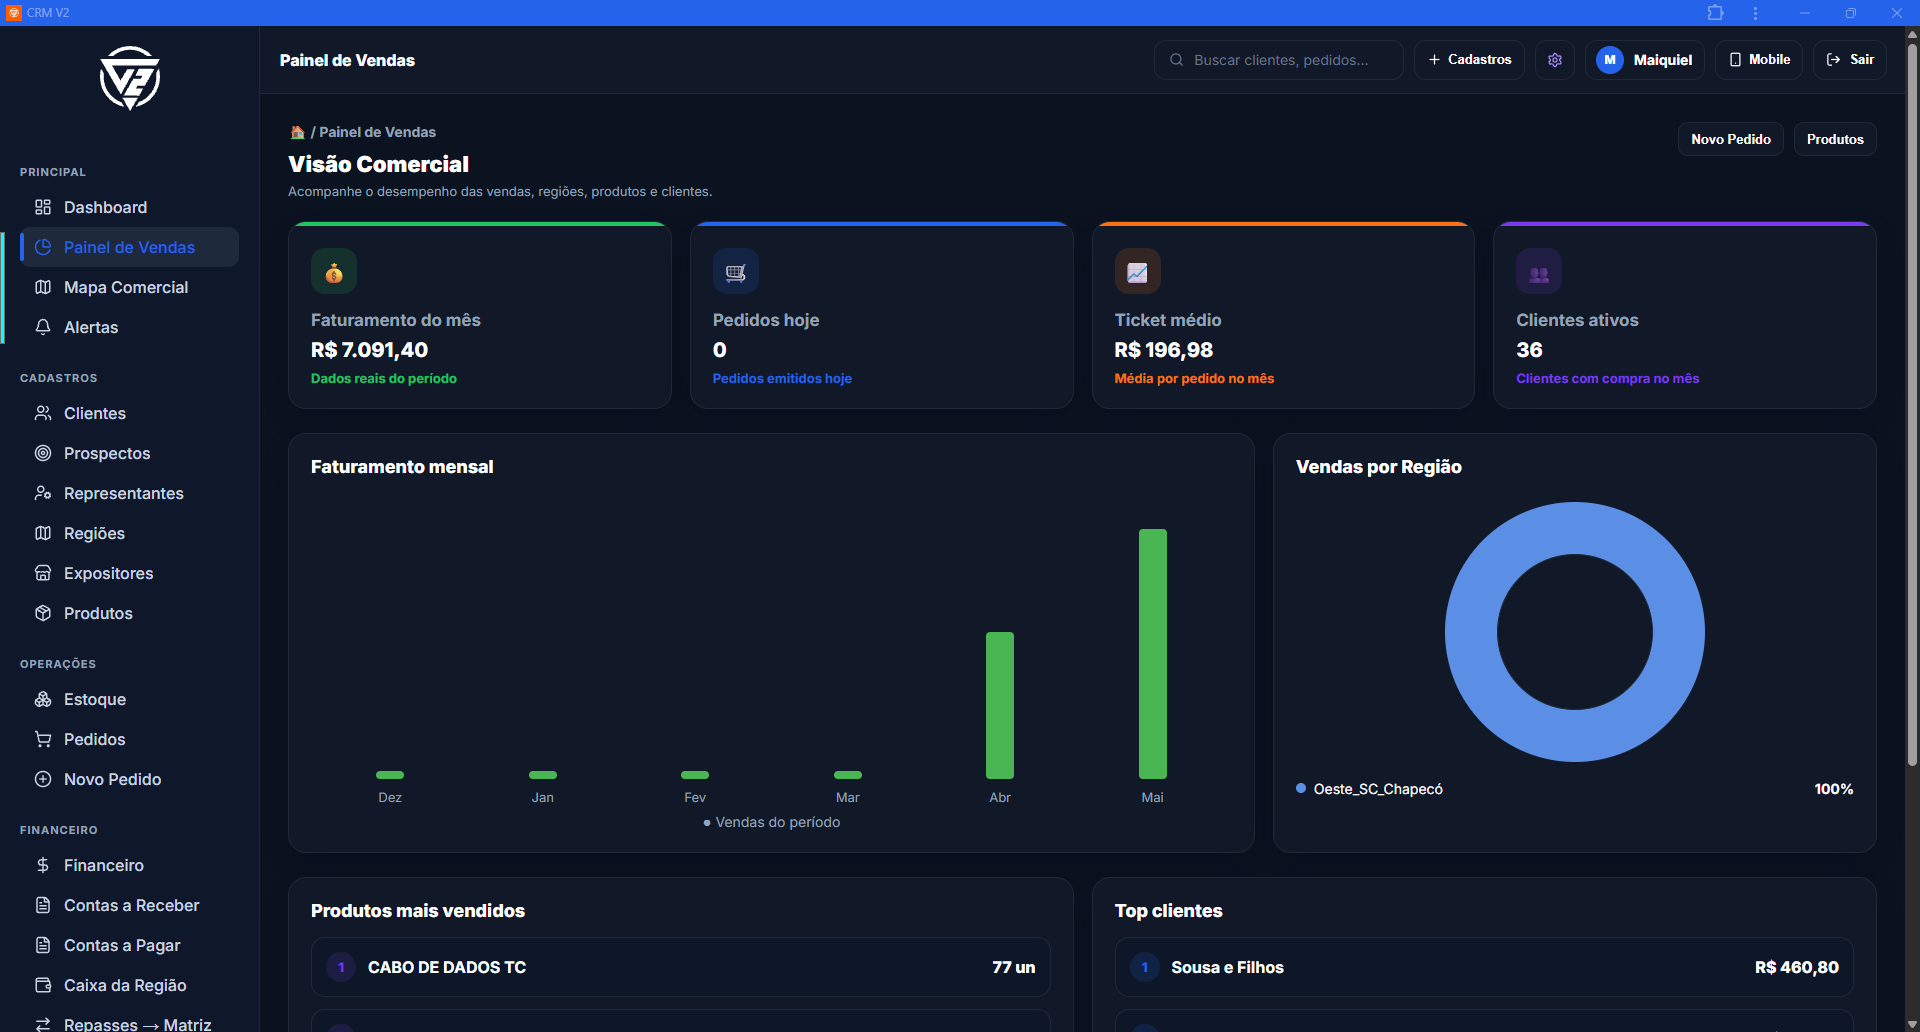The height and width of the screenshot is (1032, 1920).
Task: Click the extensions puzzle icon in title bar
Action: 1716,13
